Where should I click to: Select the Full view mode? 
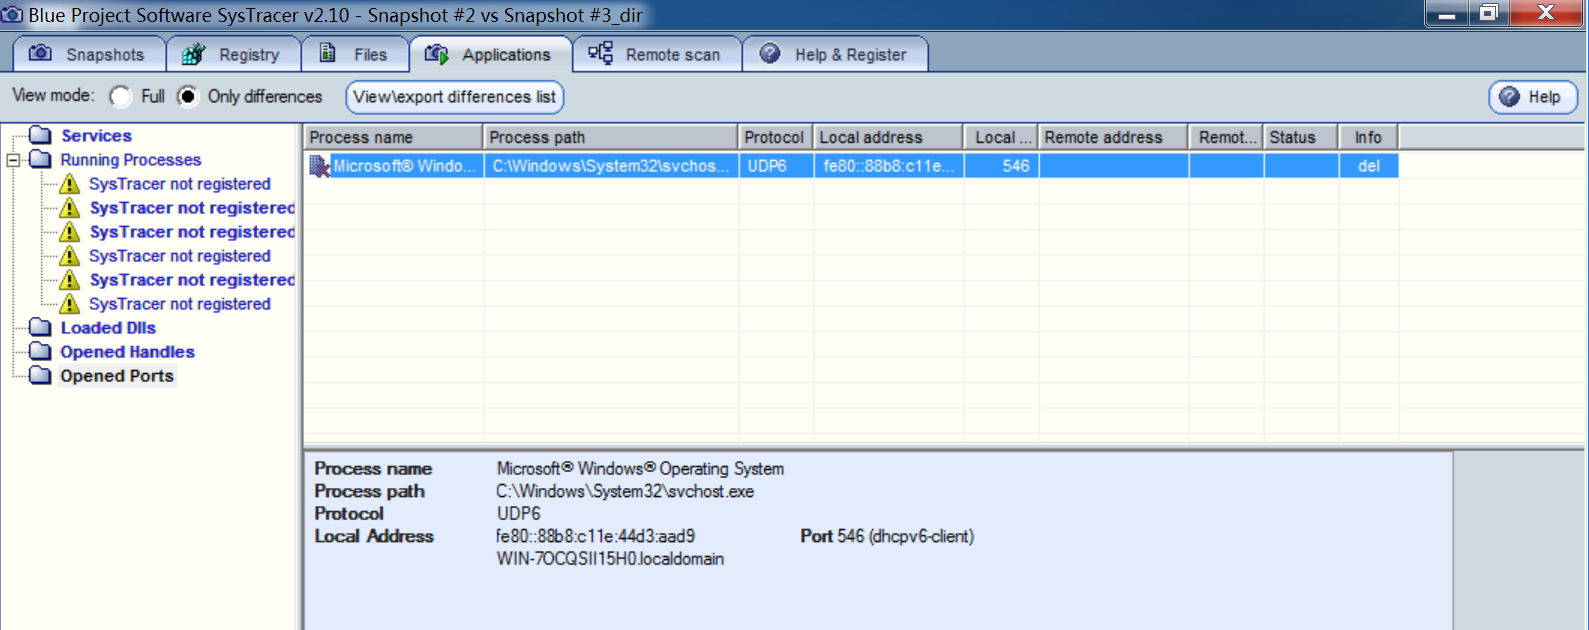[x=121, y=96]
